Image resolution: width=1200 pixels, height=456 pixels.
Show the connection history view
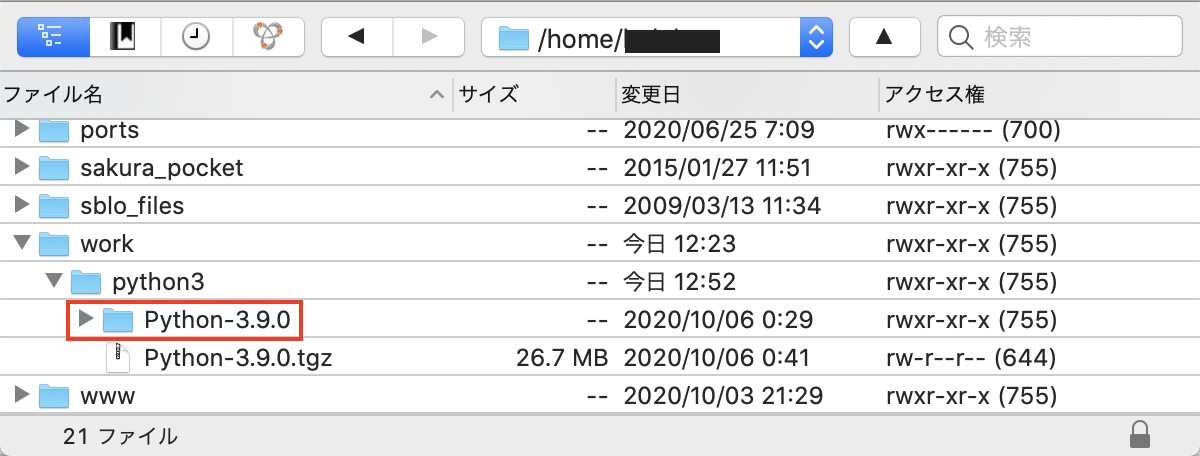196,37
